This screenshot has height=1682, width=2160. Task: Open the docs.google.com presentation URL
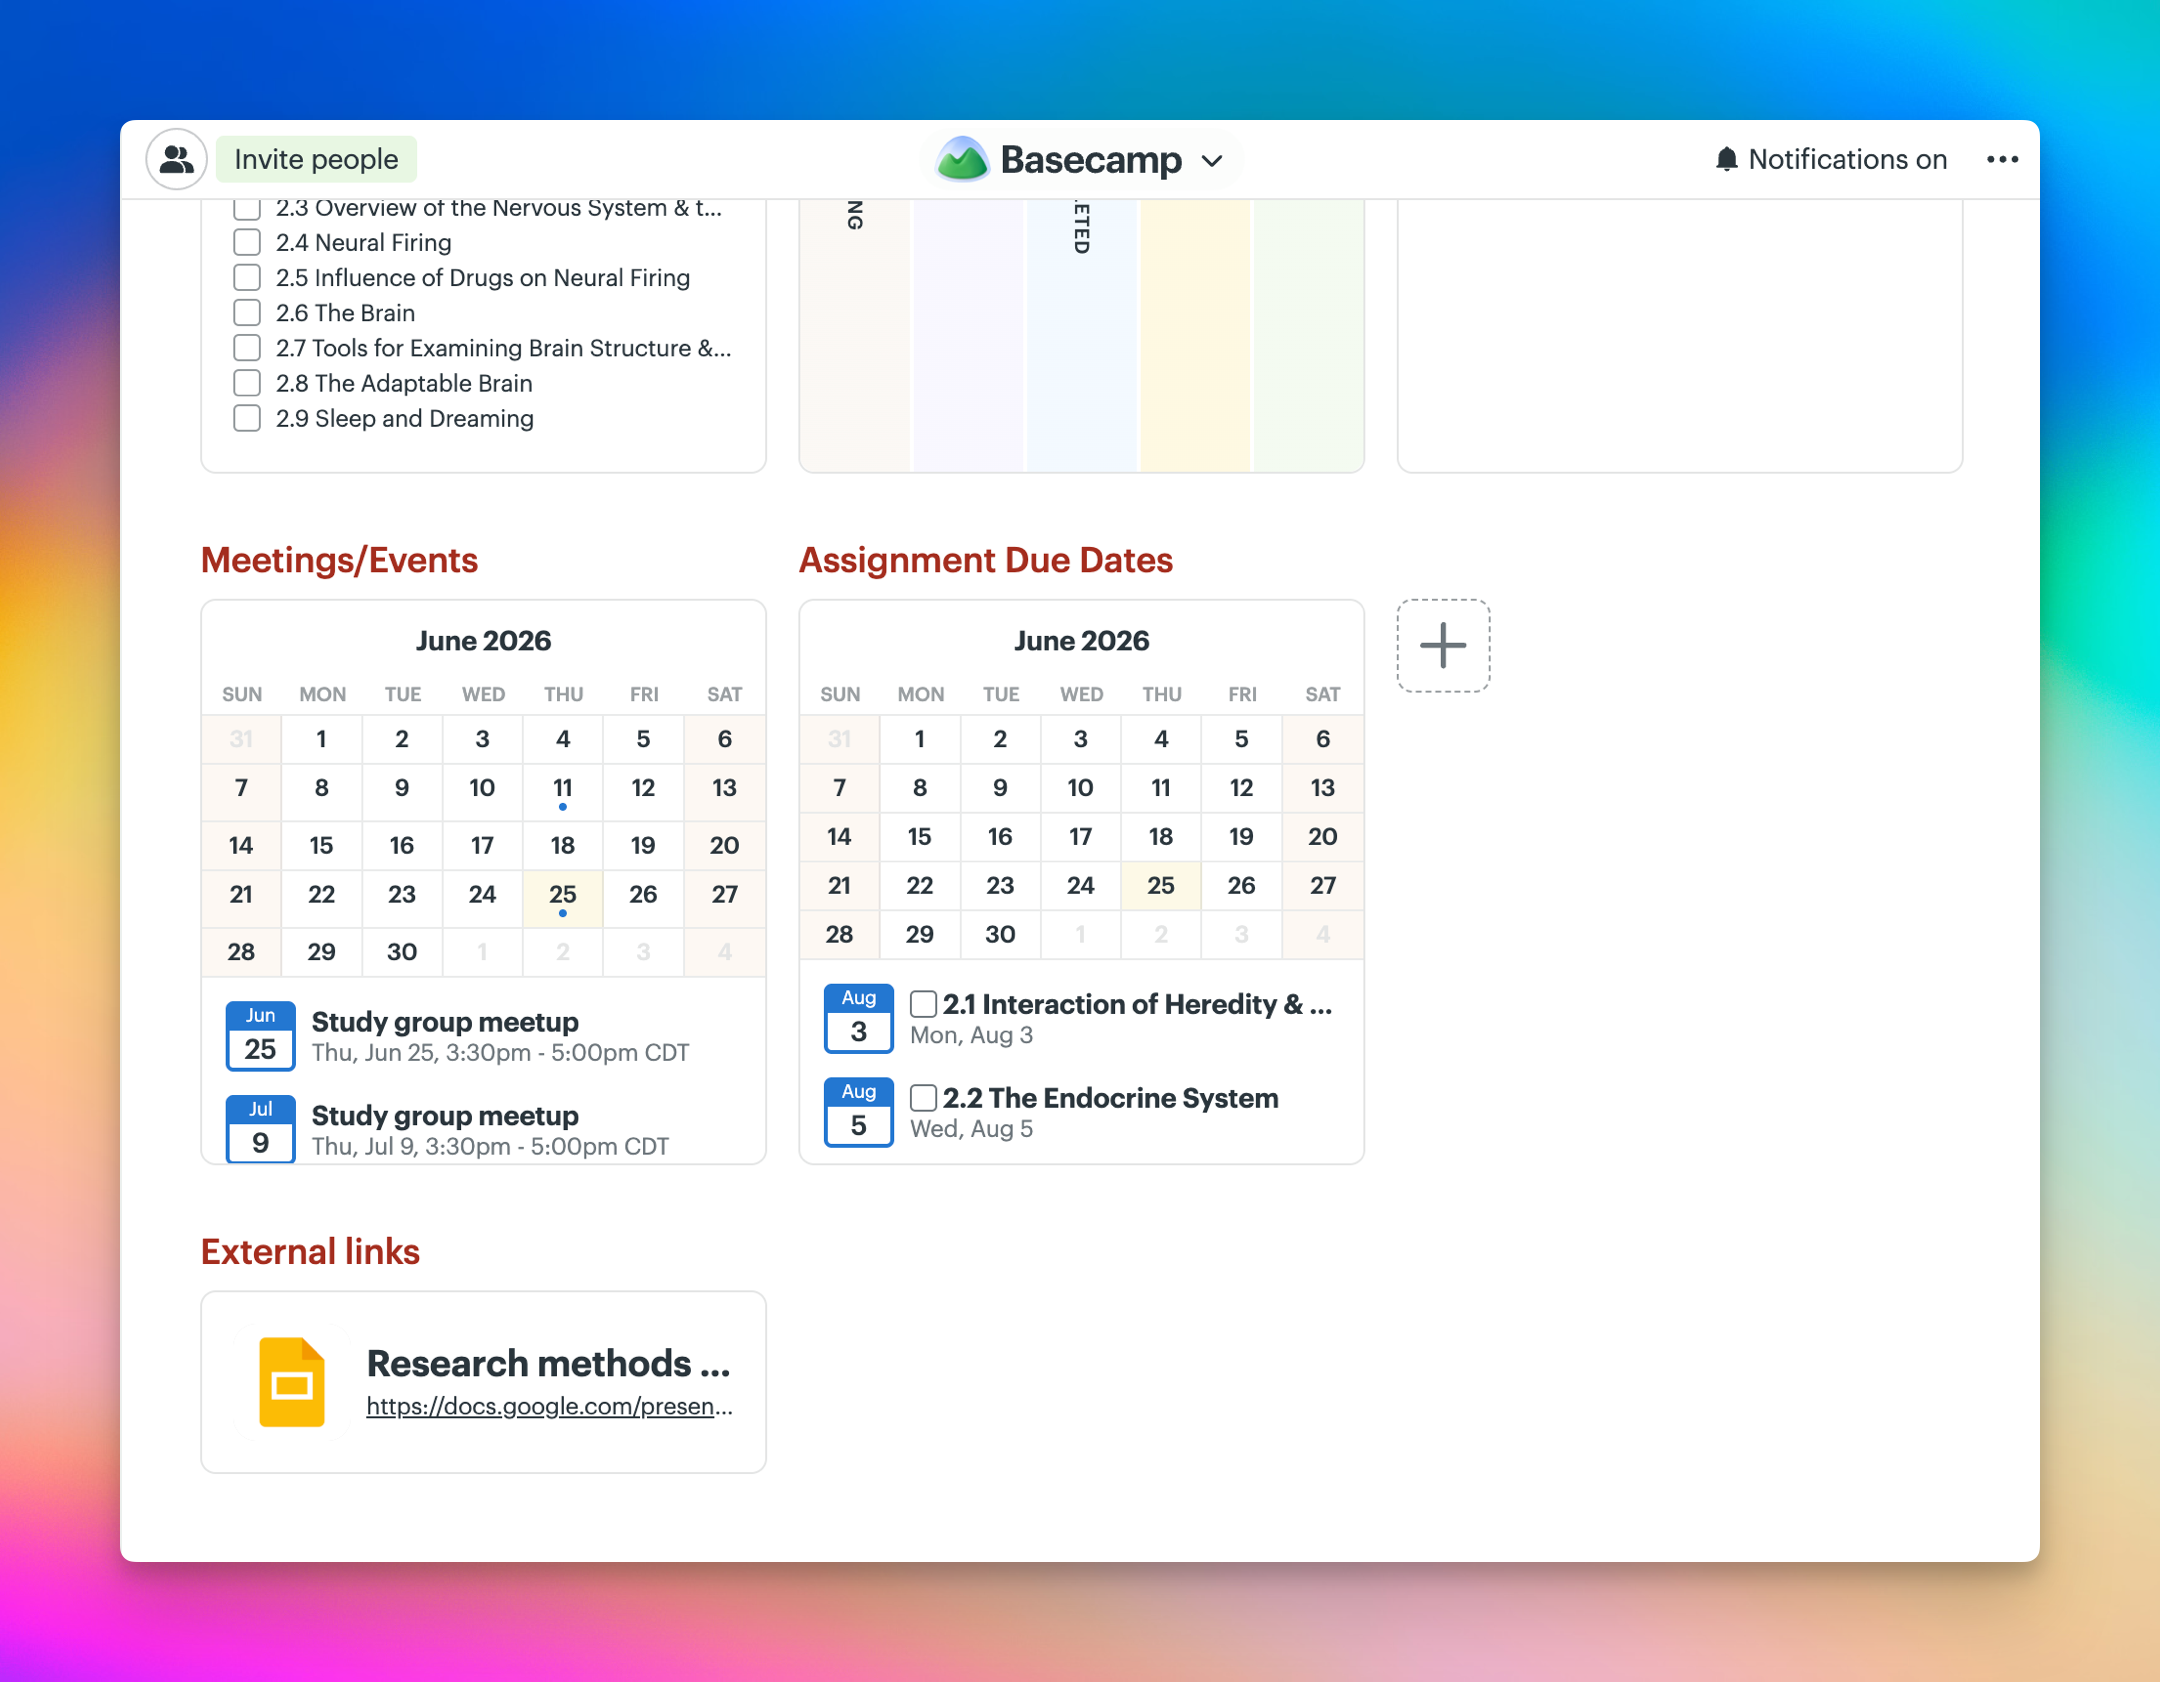[x=549, y=1406]
